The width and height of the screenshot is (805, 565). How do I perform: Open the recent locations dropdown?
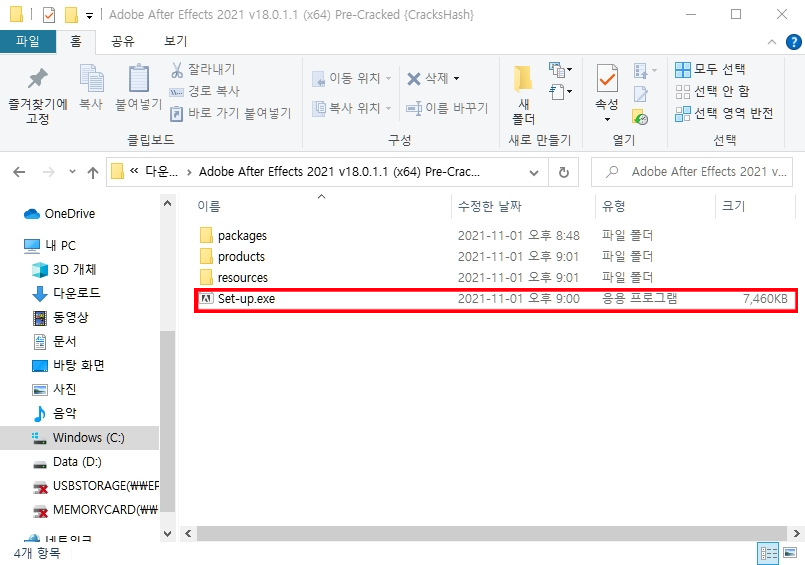click(72, 172)
